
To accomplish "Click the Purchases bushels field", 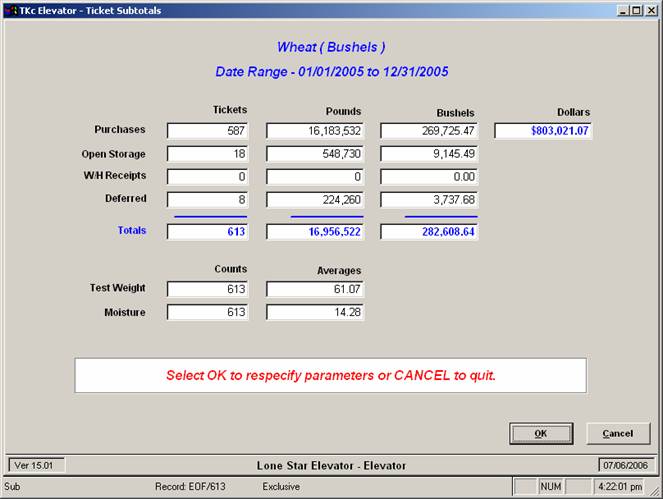I will point(429,130).
